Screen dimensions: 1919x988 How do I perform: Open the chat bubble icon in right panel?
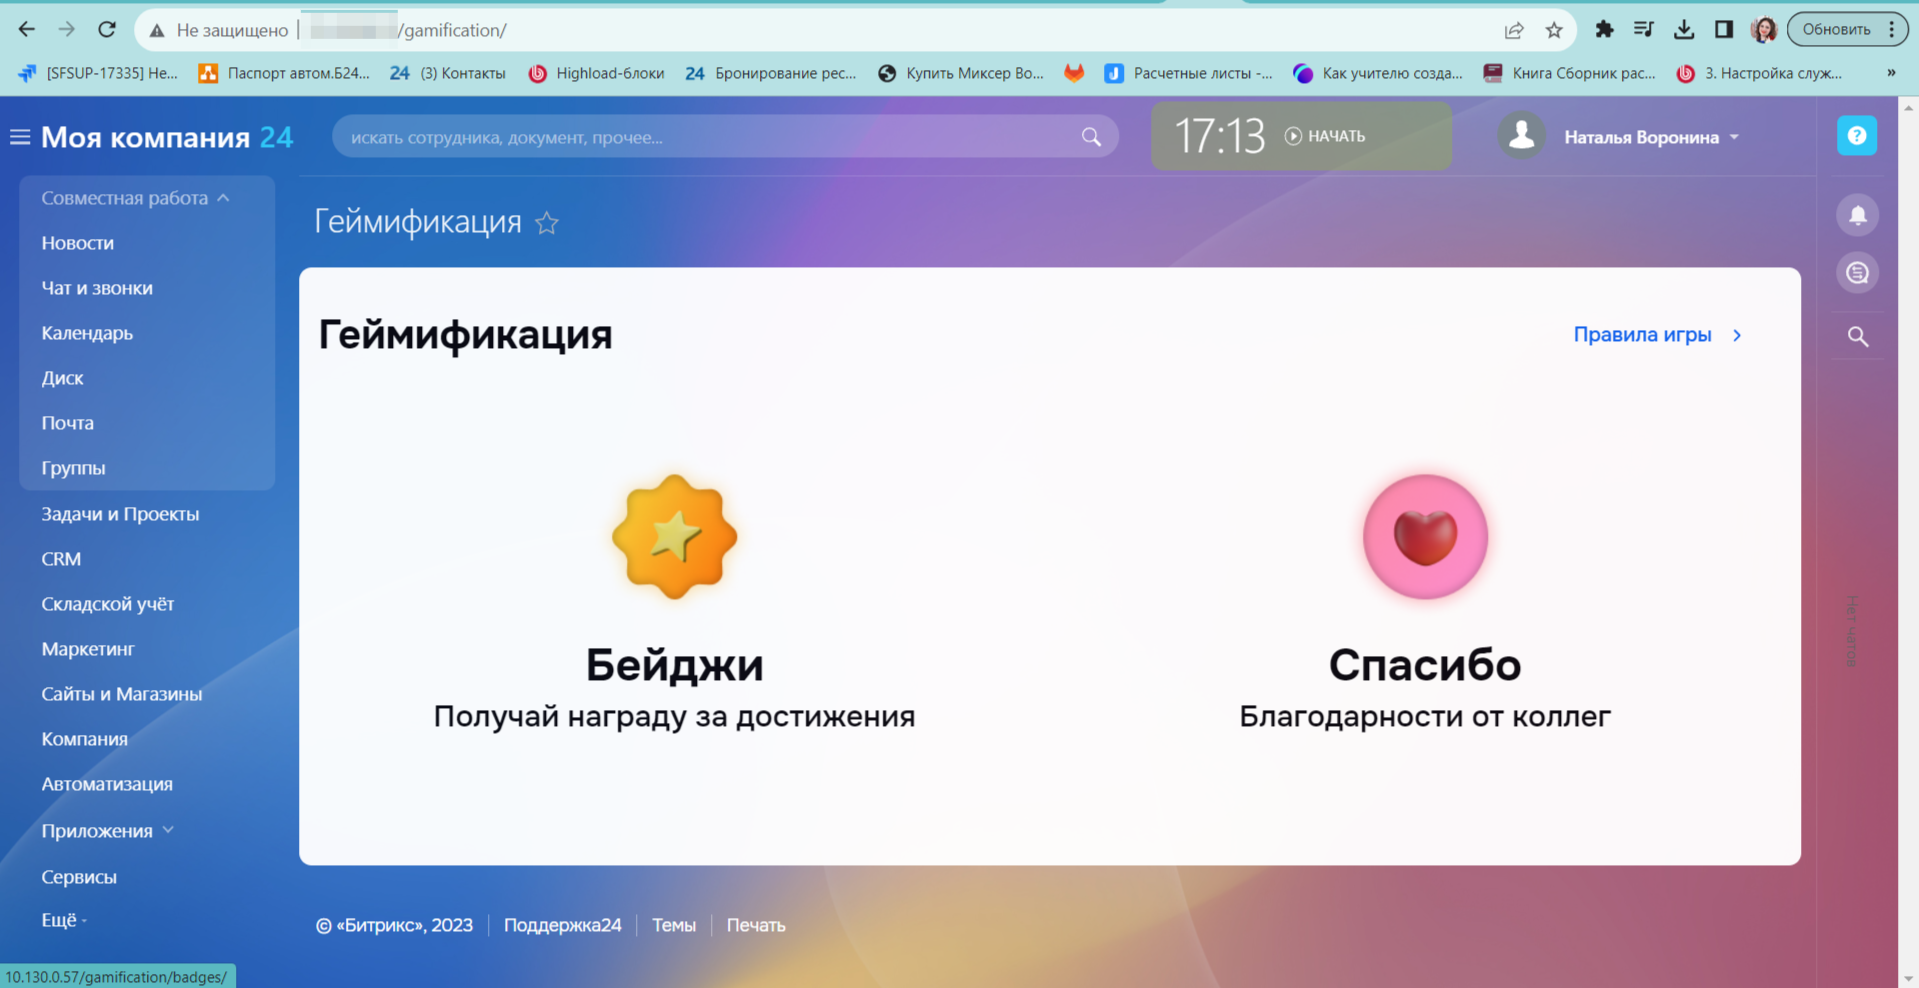click(x=1857, y=273)
